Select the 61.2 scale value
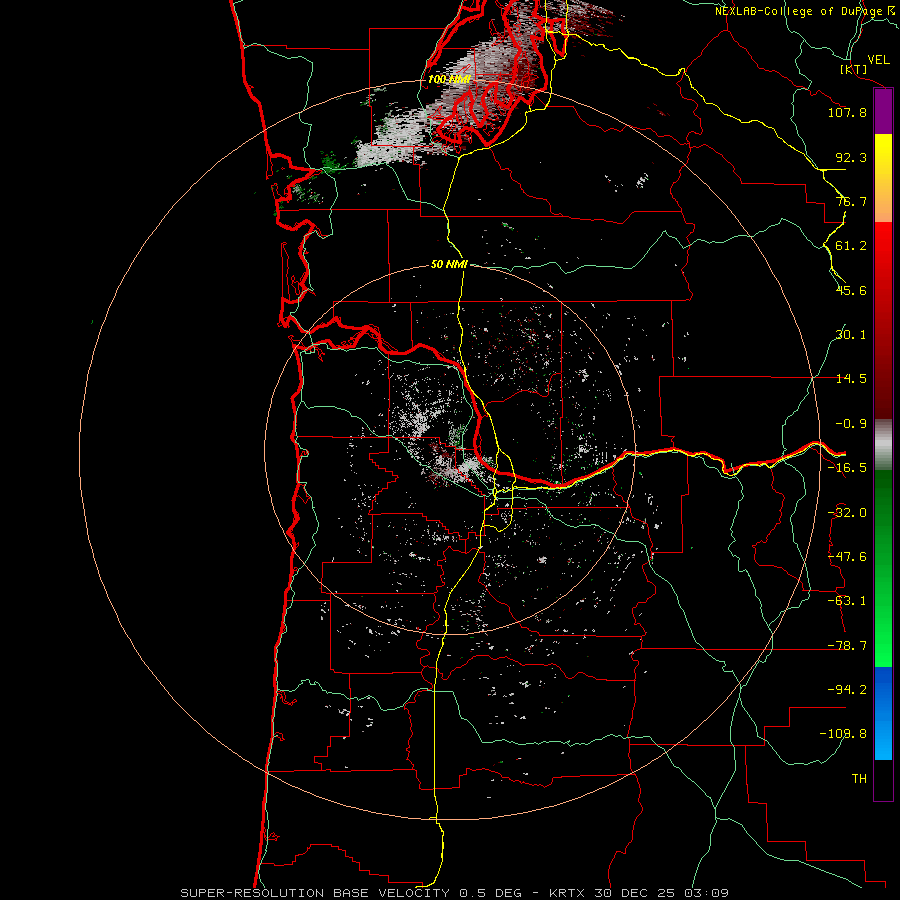This screenshot has height=900, width=900. [x=851, y=246]
